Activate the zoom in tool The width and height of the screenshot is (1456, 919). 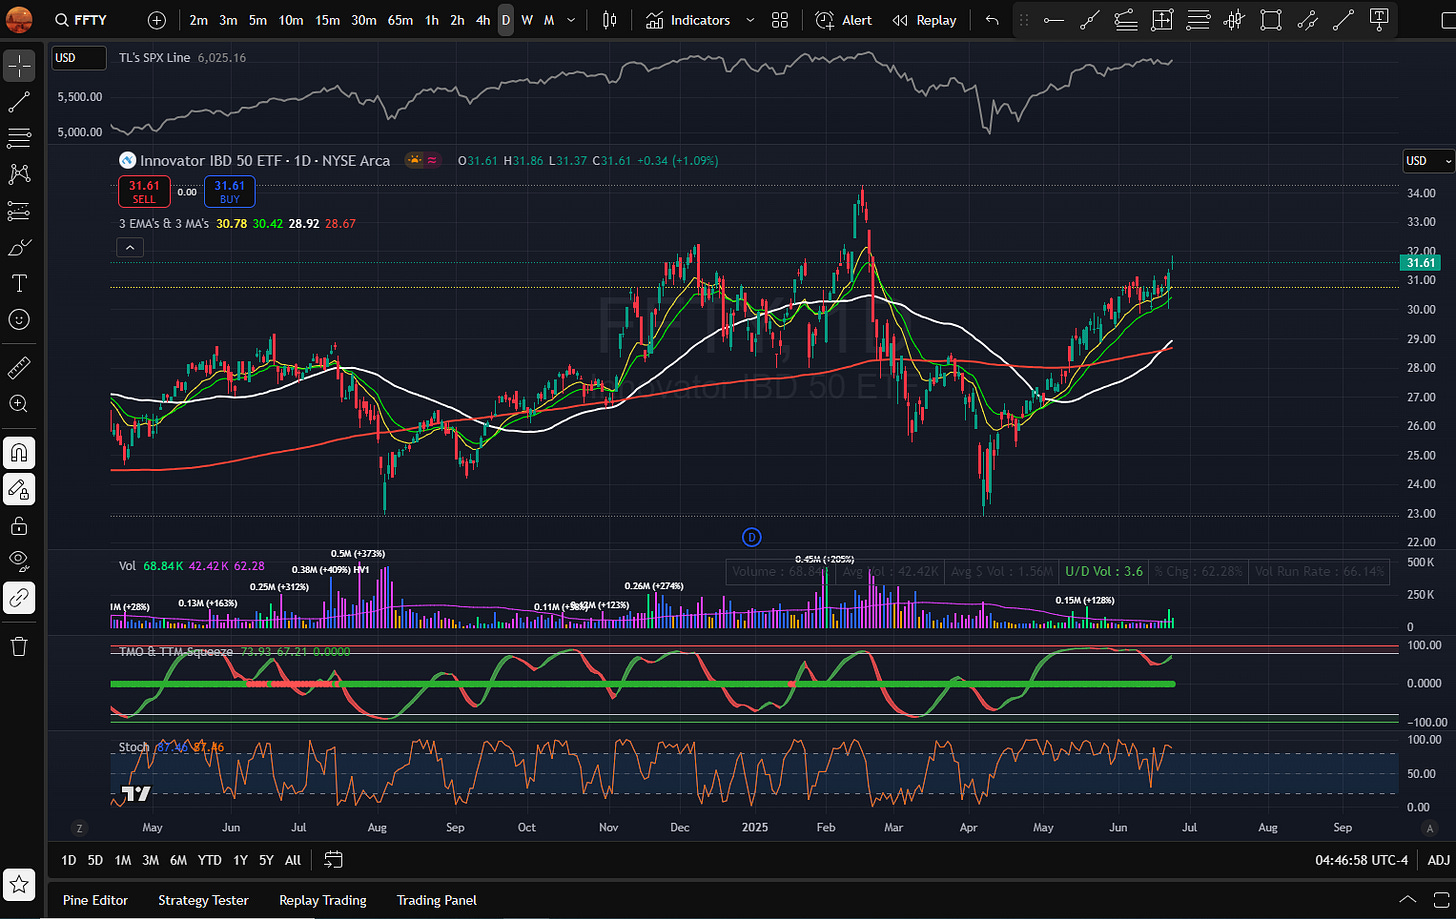pyautogui.click(x=19, y=404)
